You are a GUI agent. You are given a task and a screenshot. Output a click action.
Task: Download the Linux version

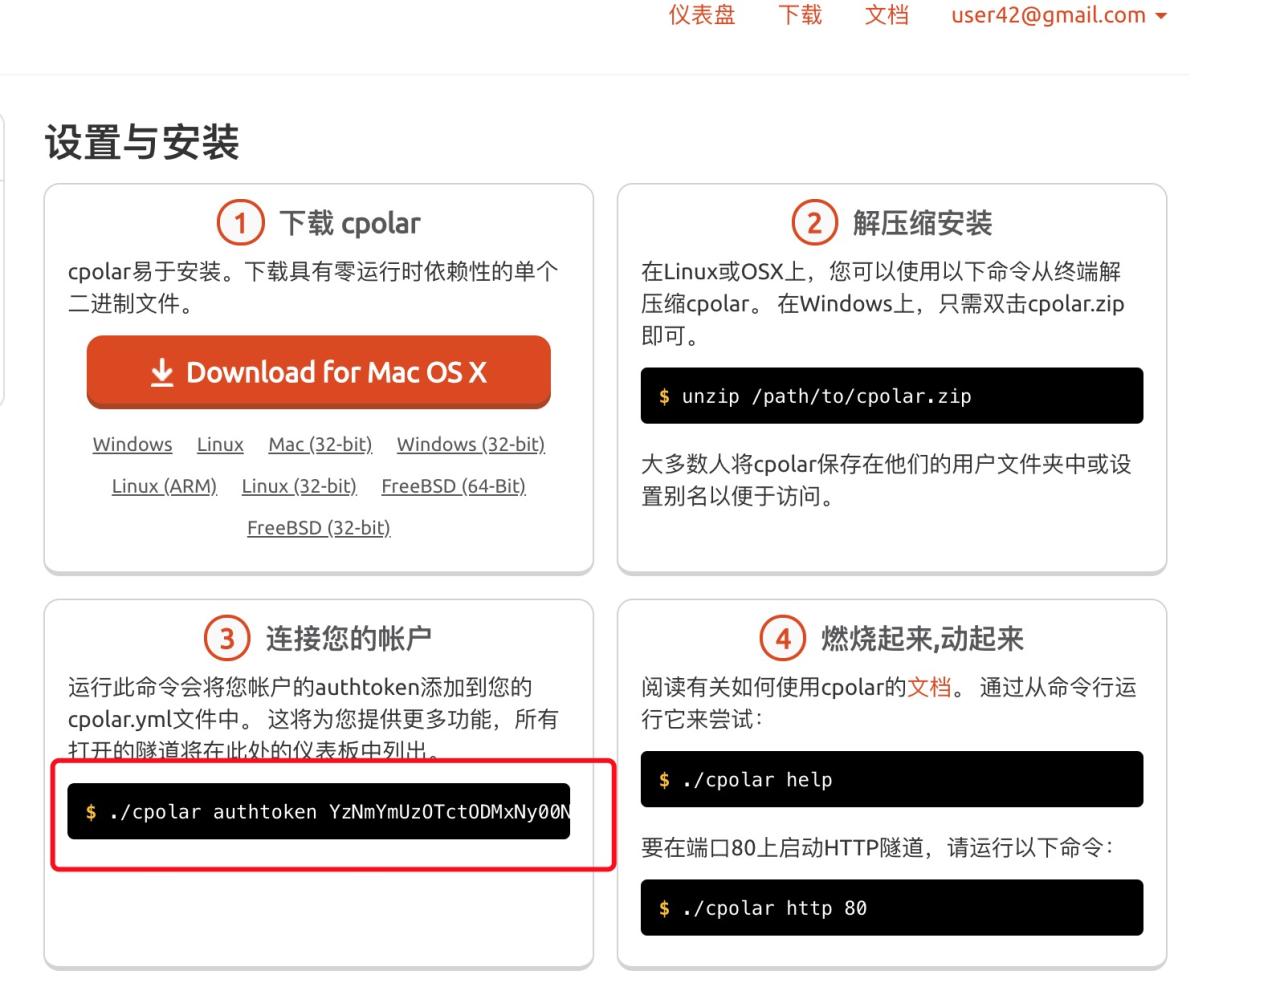220,444
